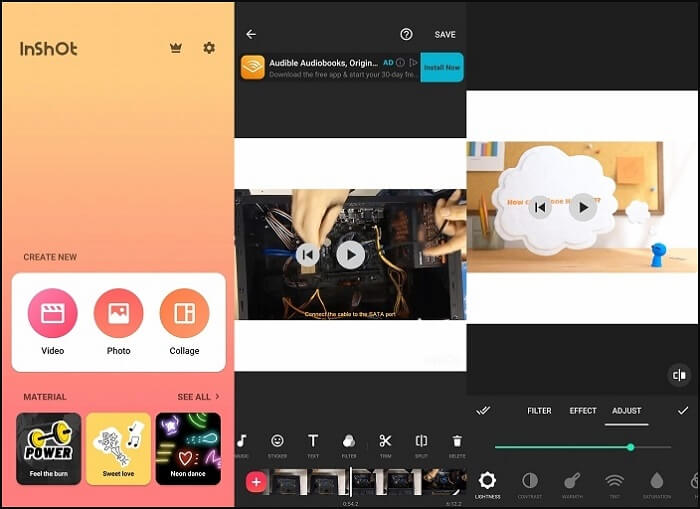This screenshot has height=509, width=700.
Task: Choose the Photo creation option
Action: (118, 314)
